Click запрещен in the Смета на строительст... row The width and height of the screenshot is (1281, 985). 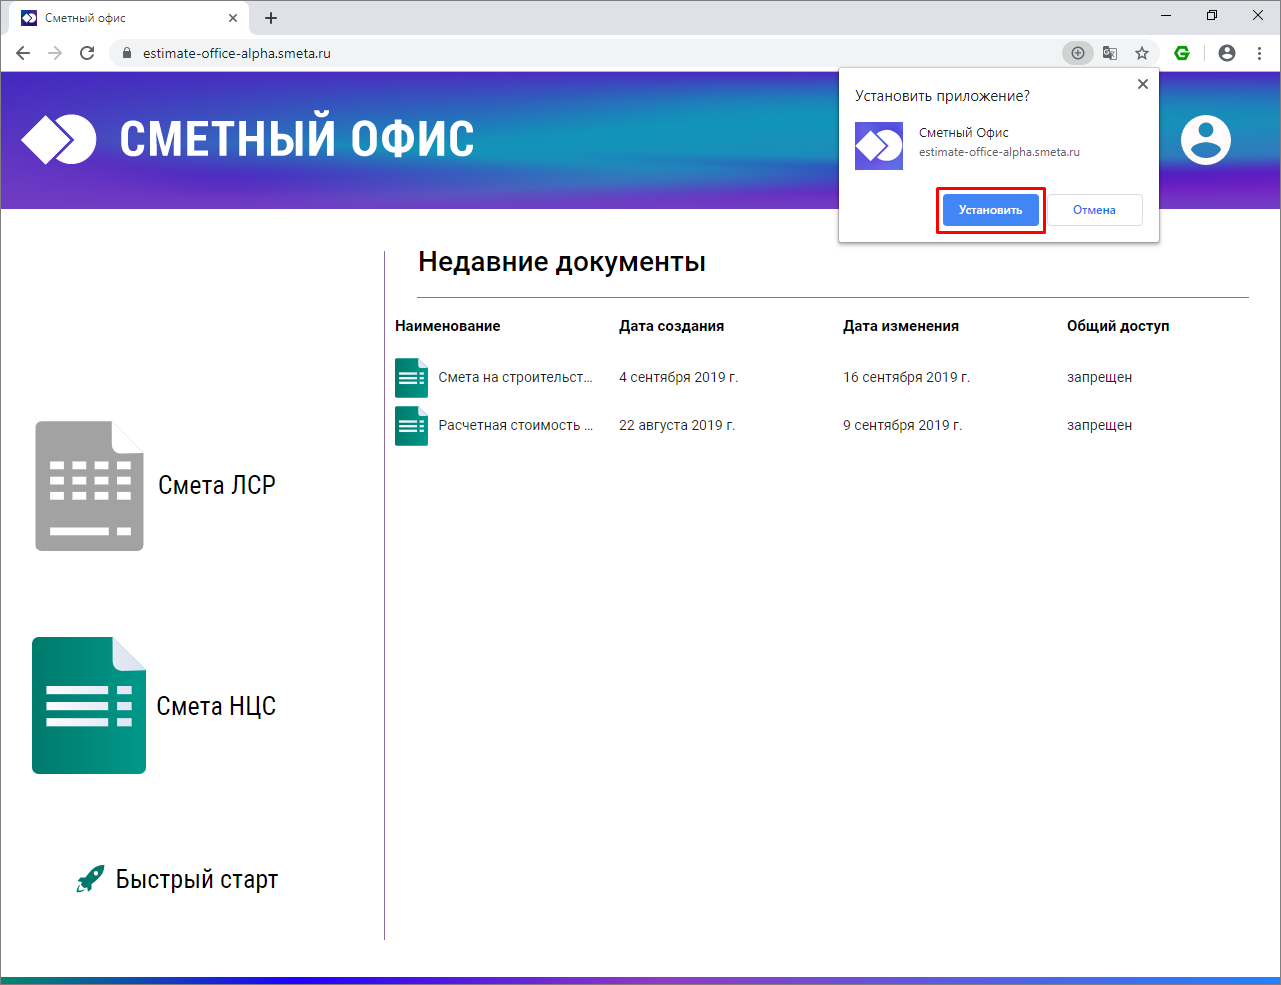coord(1099,378)
